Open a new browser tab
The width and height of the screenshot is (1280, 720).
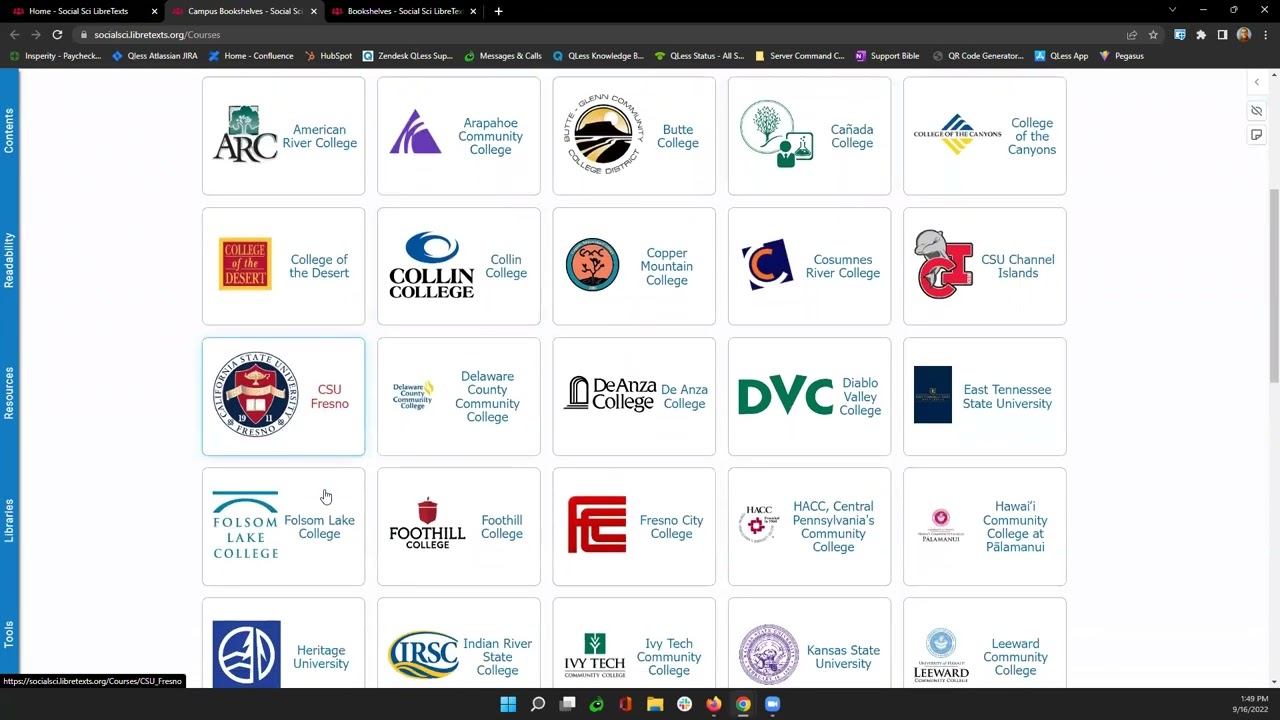pos(498,11)
